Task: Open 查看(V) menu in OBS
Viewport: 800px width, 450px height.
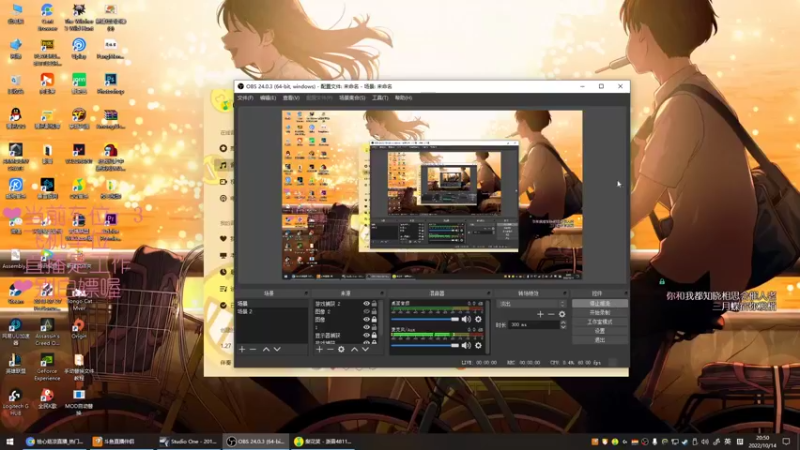Action: click(291, 98)
